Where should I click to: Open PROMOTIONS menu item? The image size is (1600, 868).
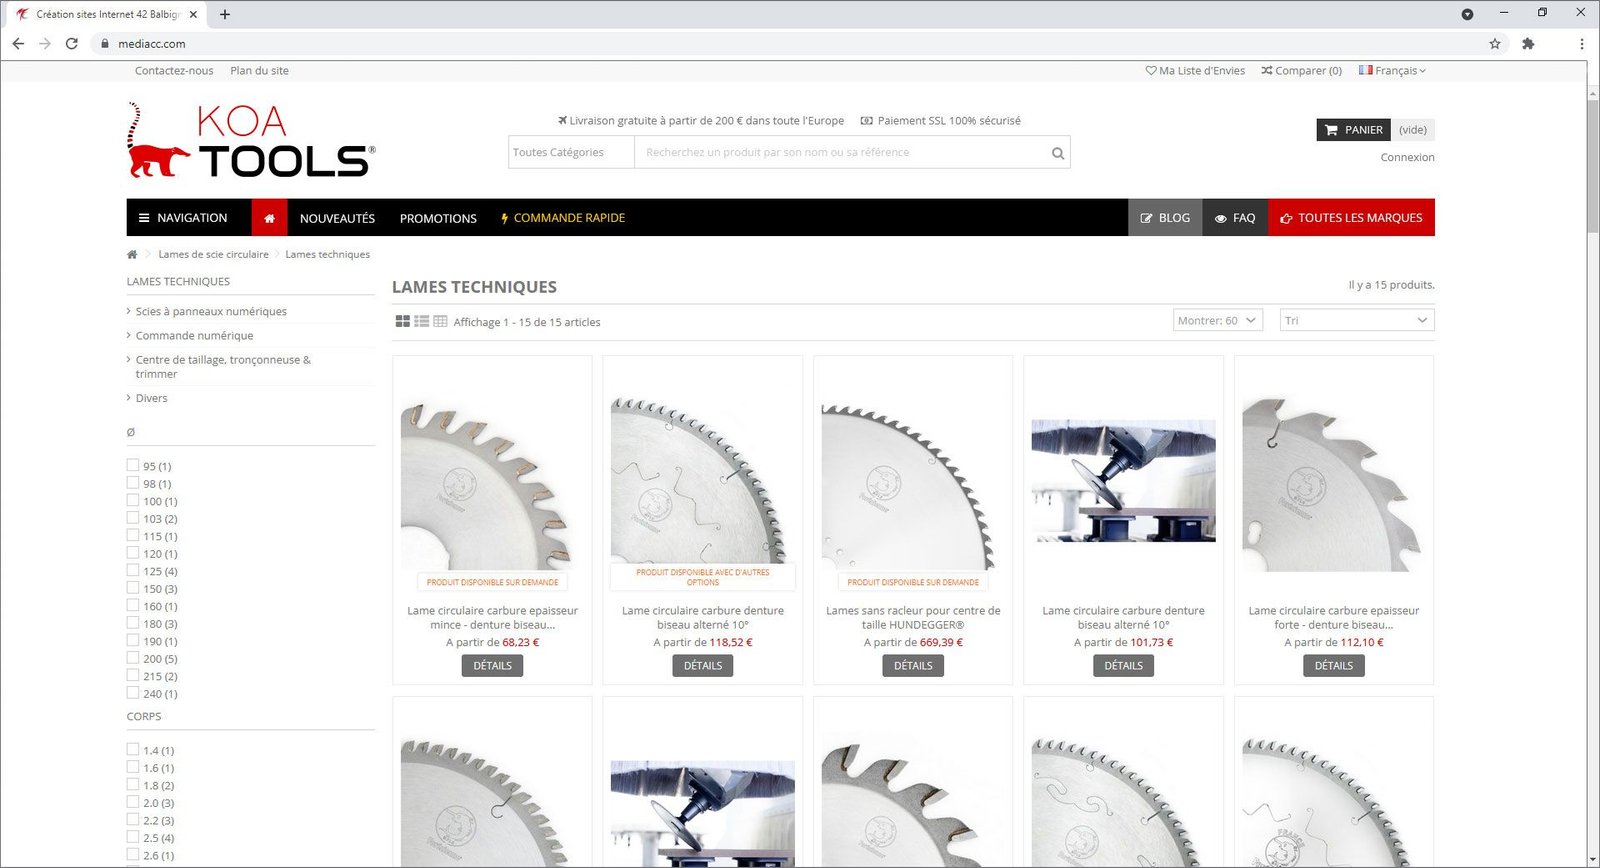[438, 218]
